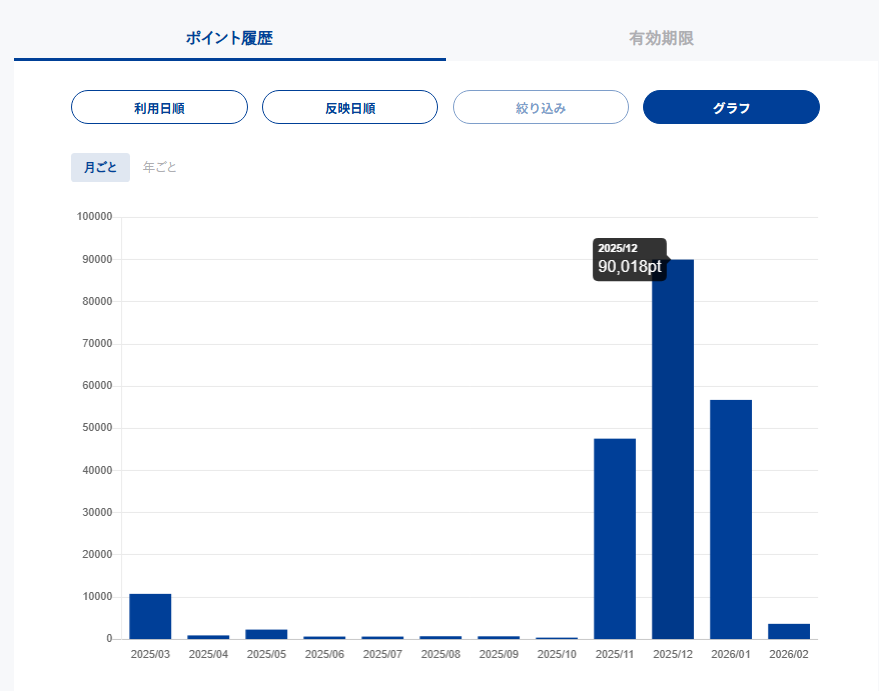Click the tall 2025/12 bar

(x=673, y=449)
